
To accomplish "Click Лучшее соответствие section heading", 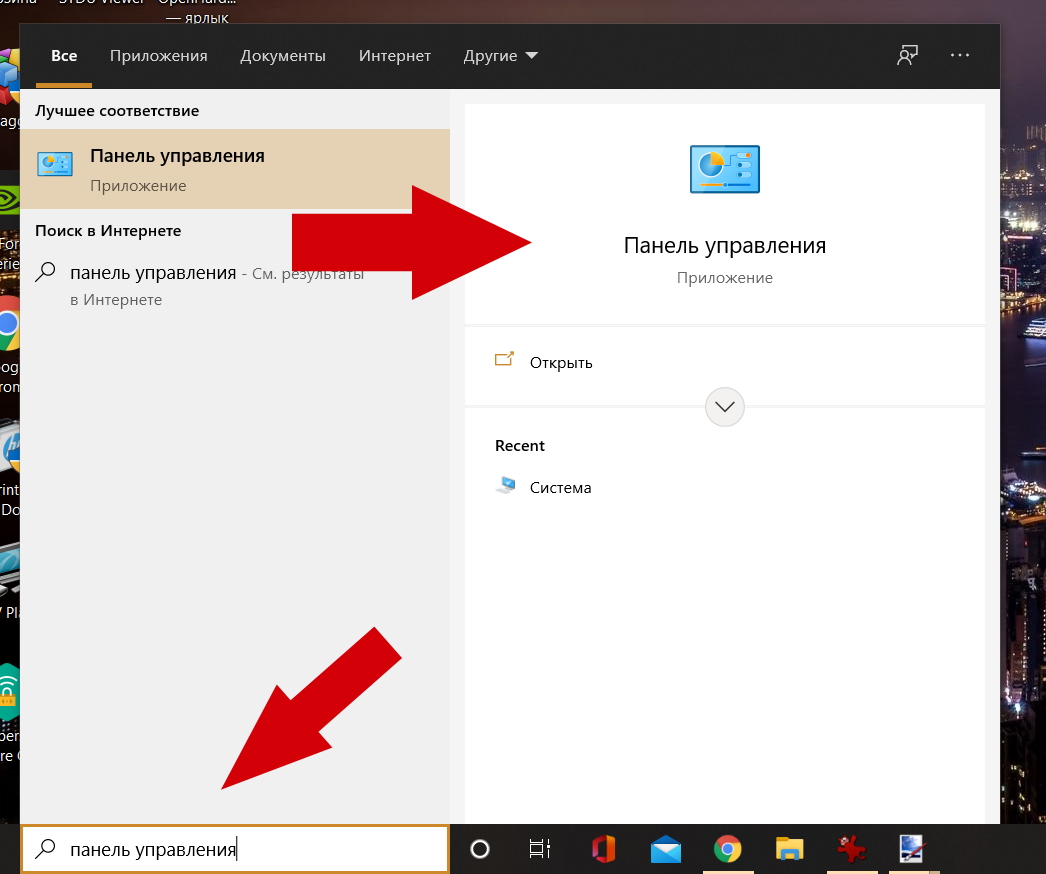I will (117, 111).
